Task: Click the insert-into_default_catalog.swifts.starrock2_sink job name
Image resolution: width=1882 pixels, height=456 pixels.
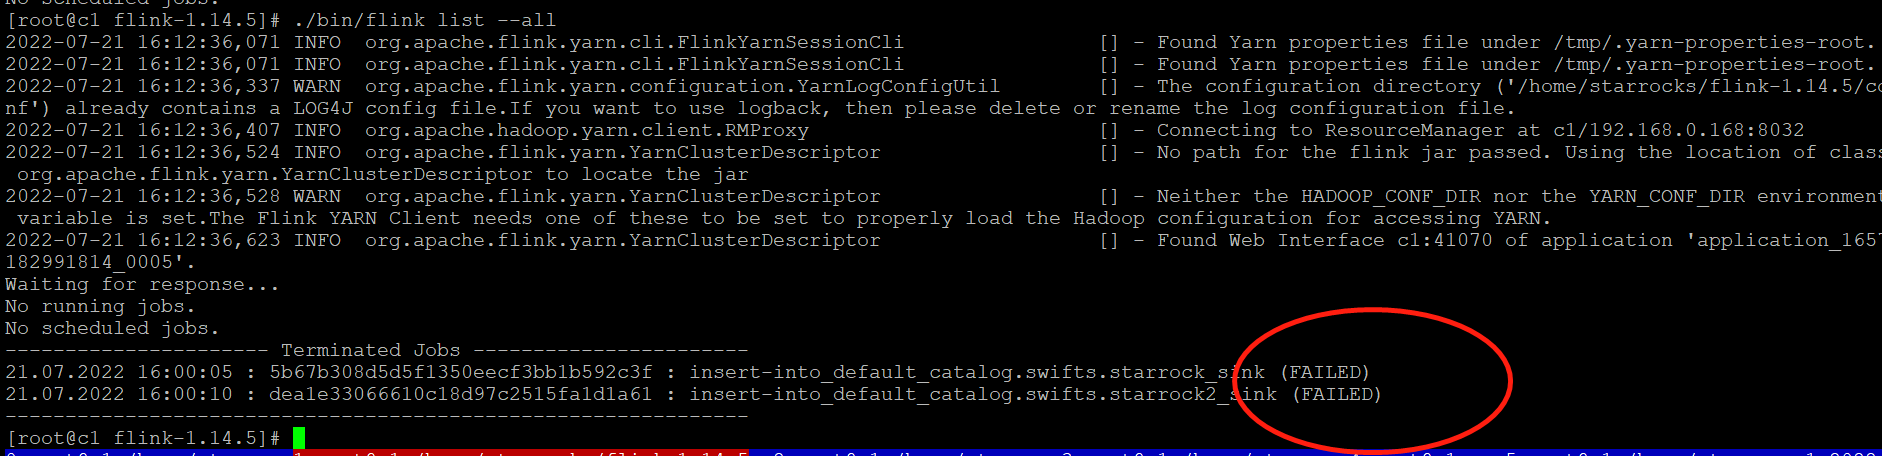Action: tap(983, 394)
